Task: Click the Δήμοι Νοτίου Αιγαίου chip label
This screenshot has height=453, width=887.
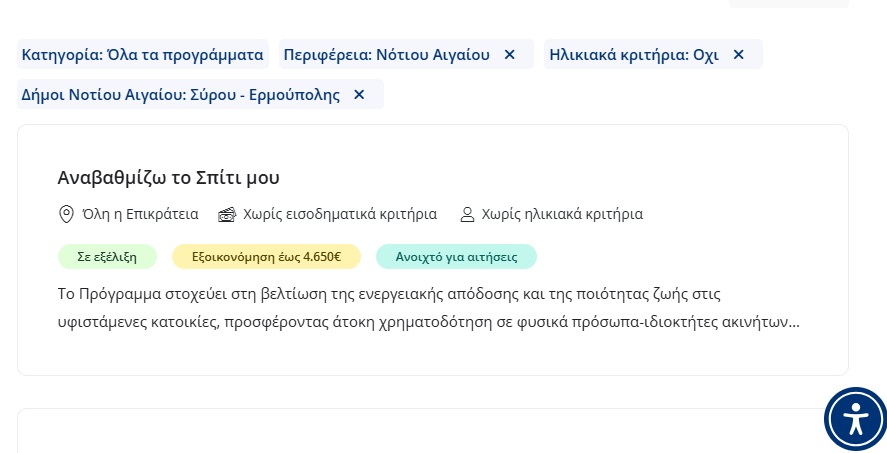Action: coord(180,95)
